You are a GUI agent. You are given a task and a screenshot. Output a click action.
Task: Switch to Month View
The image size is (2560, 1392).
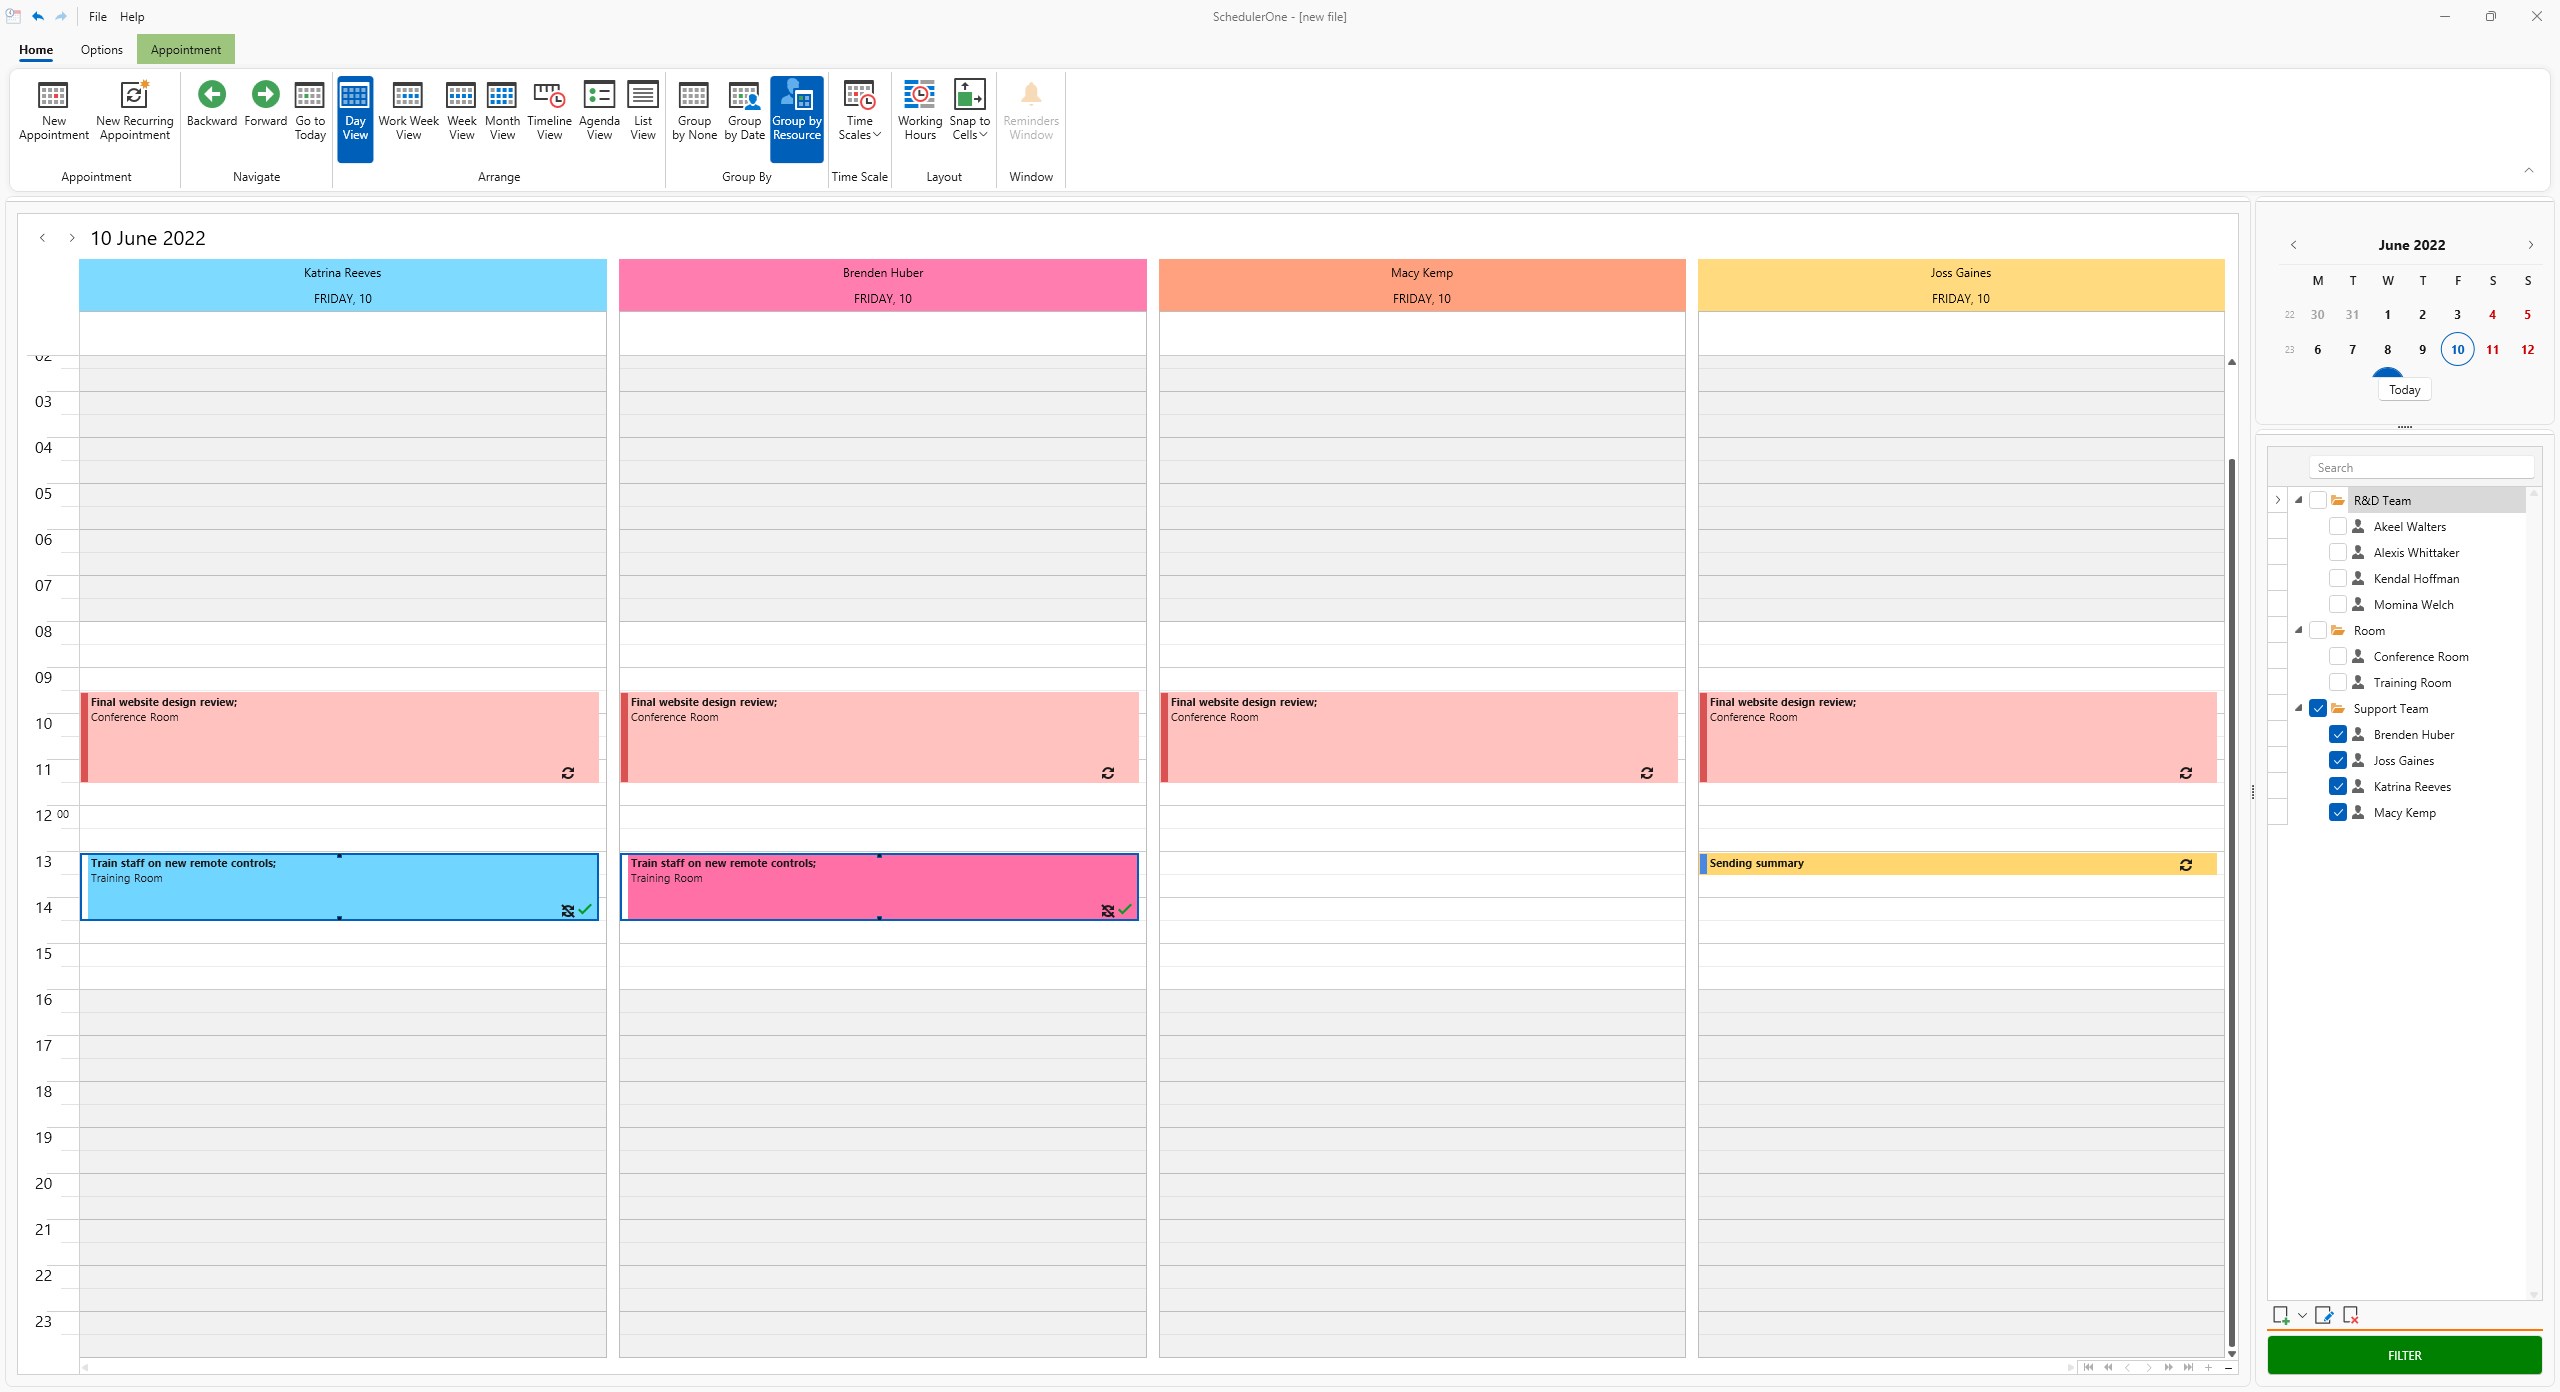pos(502,110)
